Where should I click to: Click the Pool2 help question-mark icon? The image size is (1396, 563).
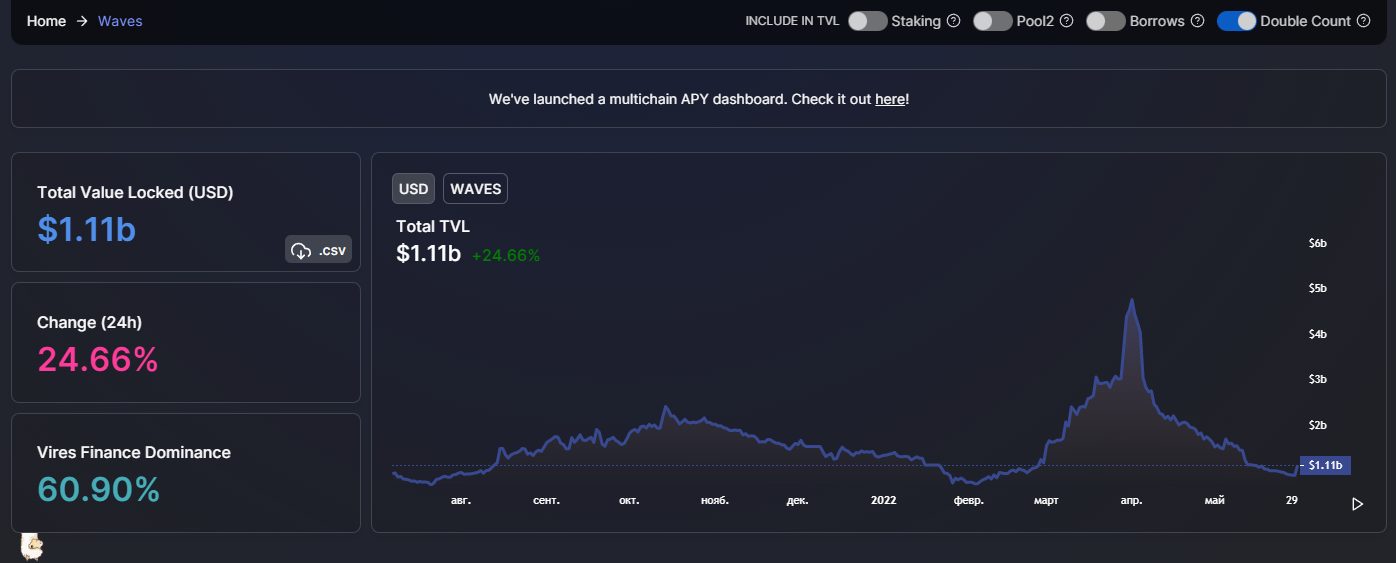1066,21
